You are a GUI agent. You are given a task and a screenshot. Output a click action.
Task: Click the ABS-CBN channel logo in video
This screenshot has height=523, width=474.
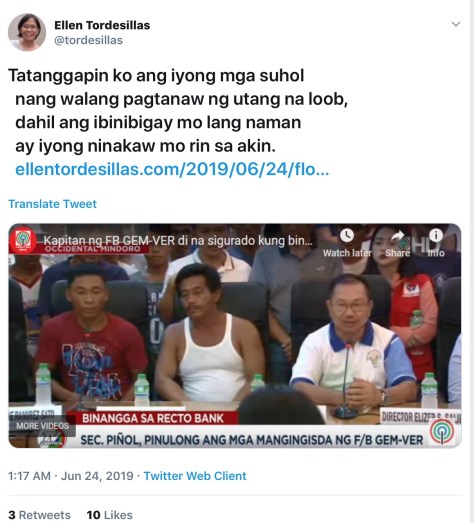23,240
